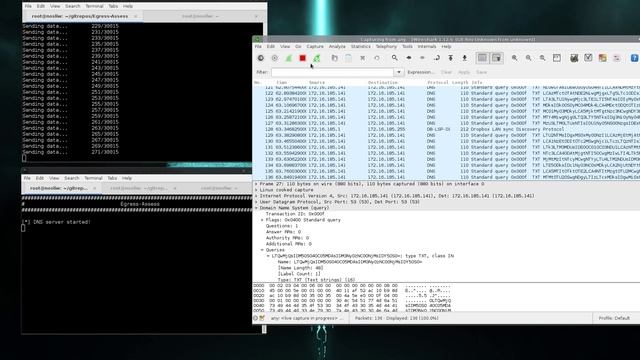The height and width of the screenshot is (360, 640).
Task: Collapse the TXT query entry under Queries
Action: (268, 256)
